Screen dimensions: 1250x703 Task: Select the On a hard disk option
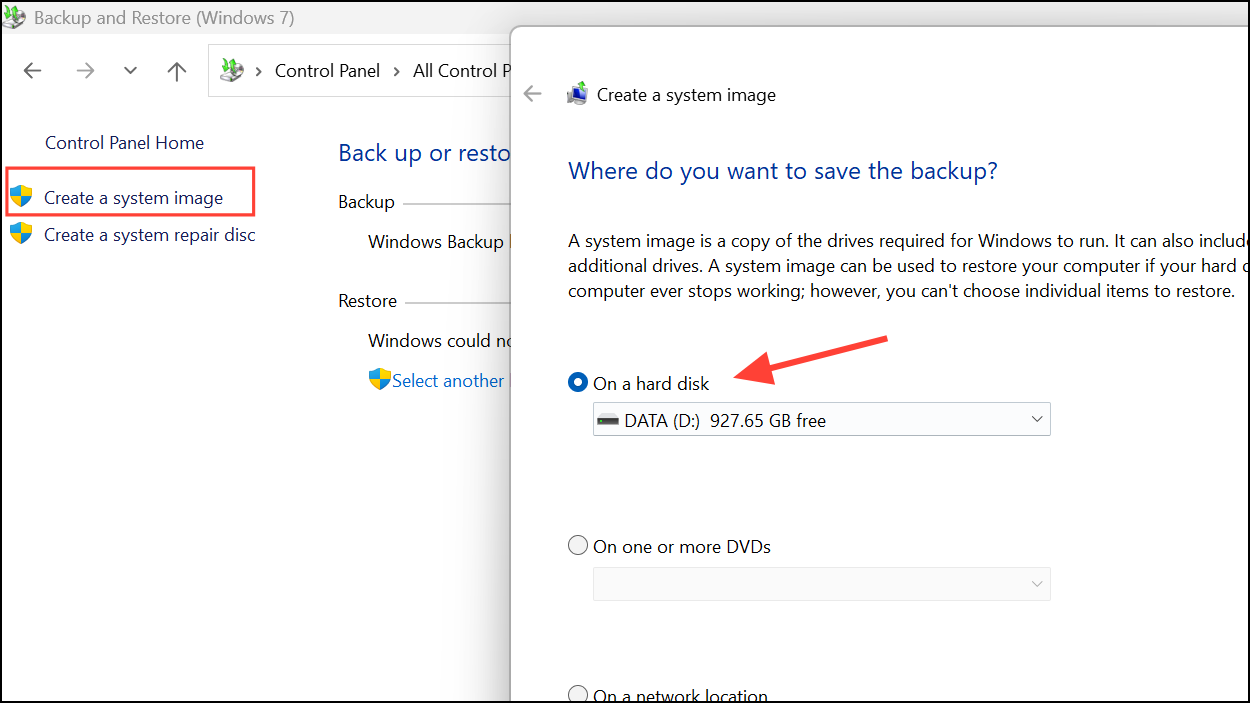(578, 382)
